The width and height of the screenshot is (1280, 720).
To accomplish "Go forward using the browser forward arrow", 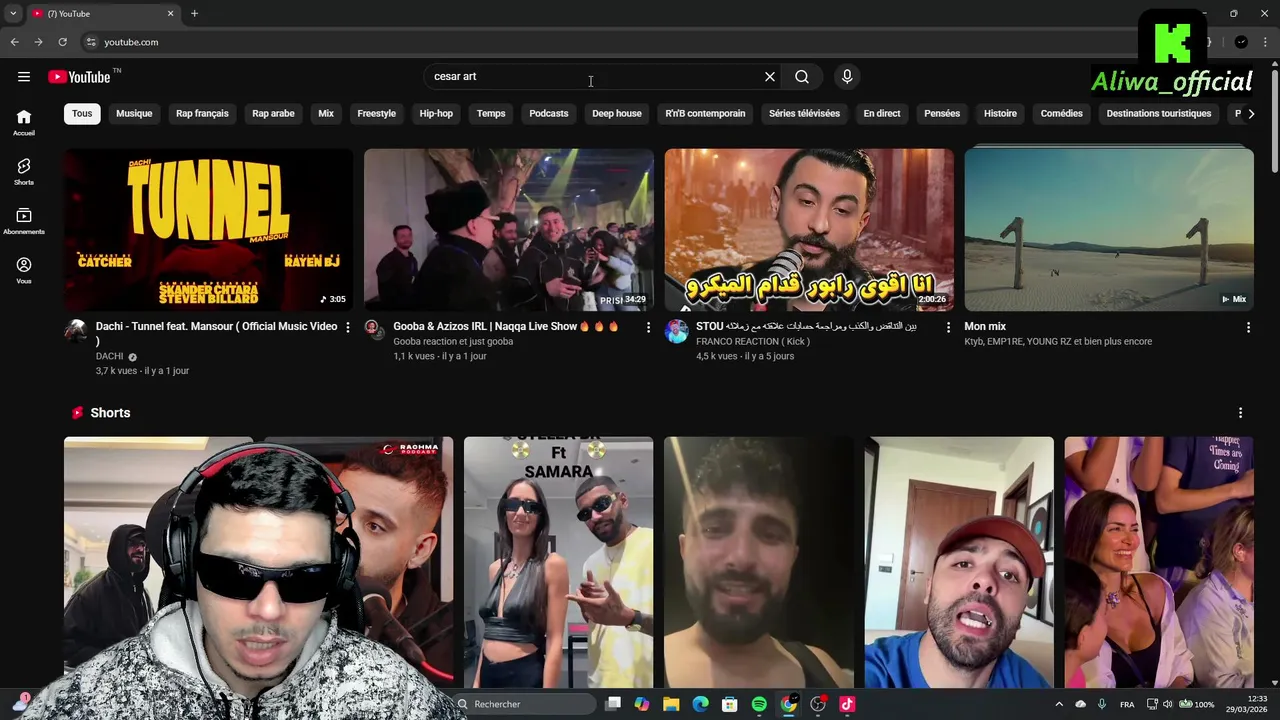I will tap(38, 42).
